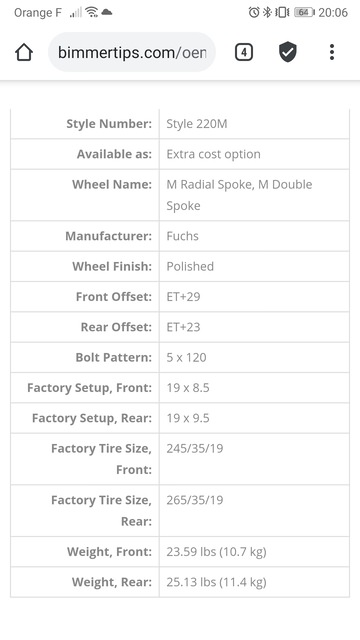Tap the Weight, Rear 25.13 lbs value
This screenshot has width=360, height=640.
click(216, 582)
